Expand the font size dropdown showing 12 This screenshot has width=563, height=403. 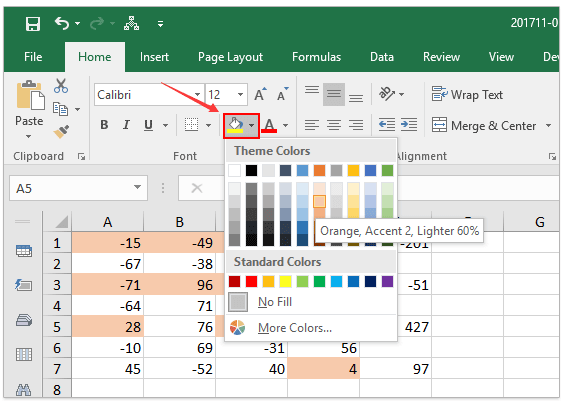240,94
